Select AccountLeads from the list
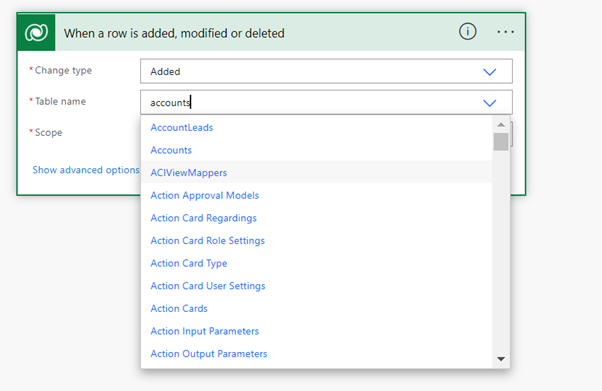Screen dimensions: 602x391 pyautogui.click(x=316, y=128)
